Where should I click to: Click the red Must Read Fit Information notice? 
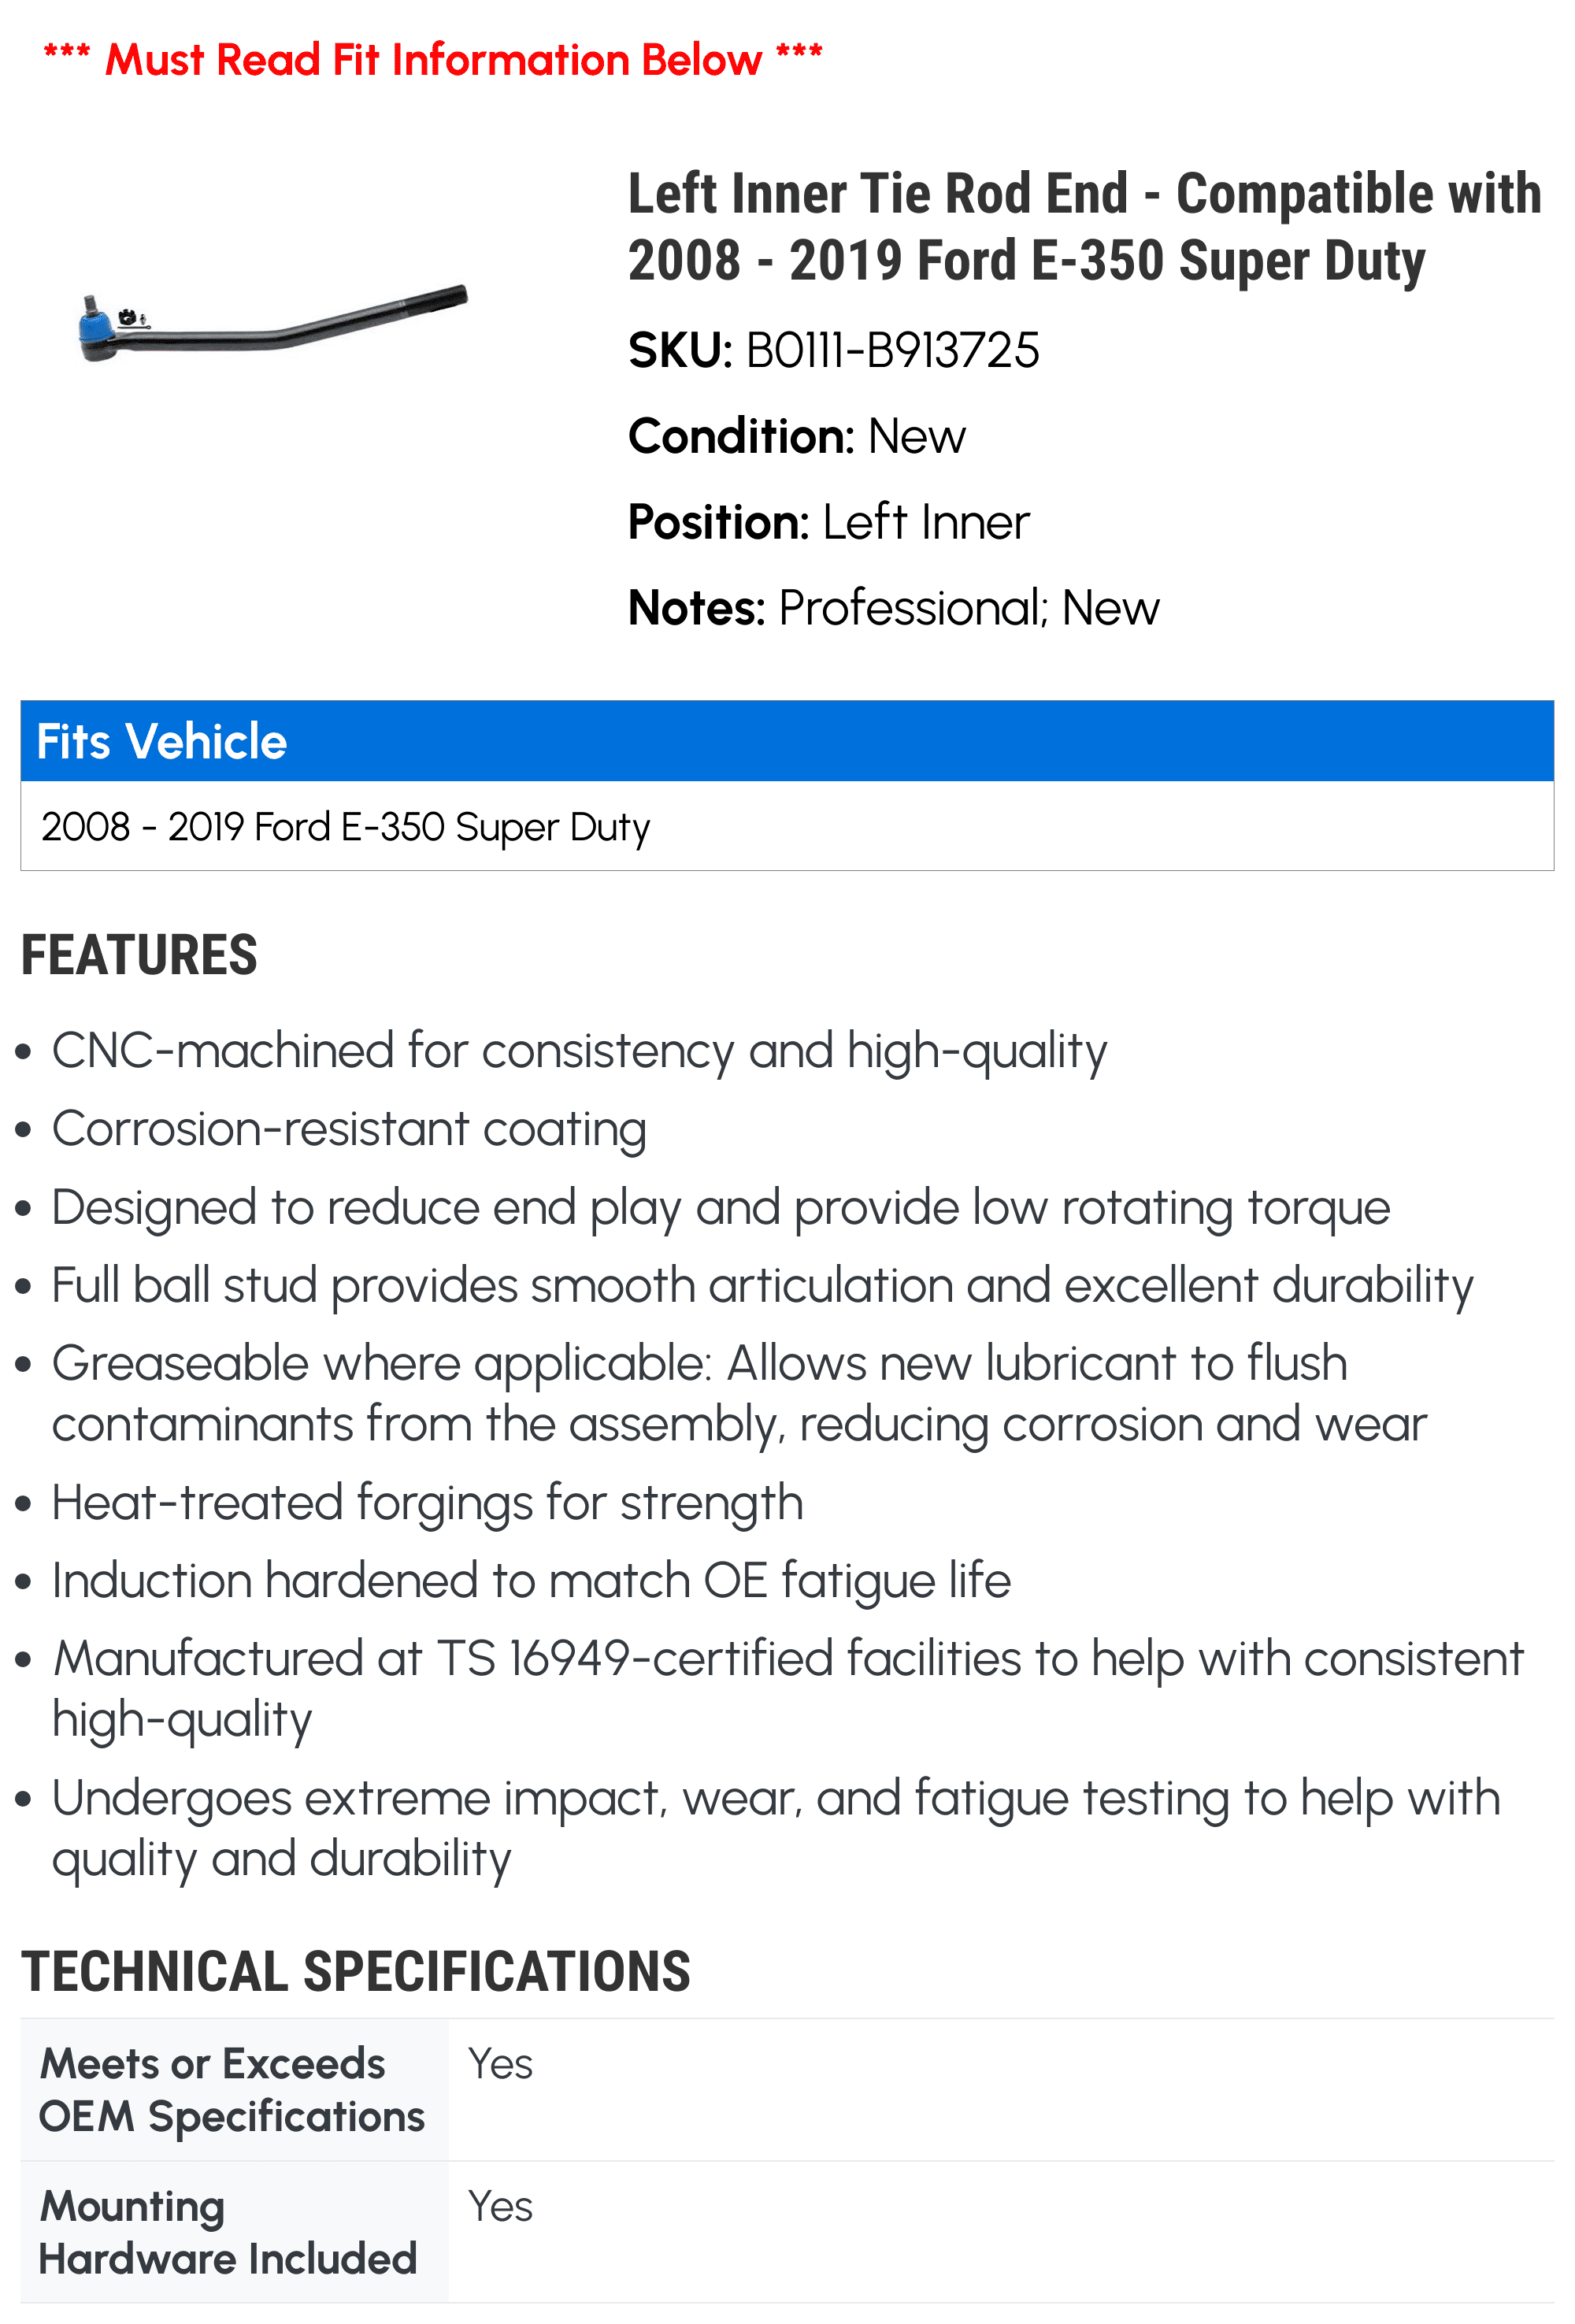tap(433, 60)
